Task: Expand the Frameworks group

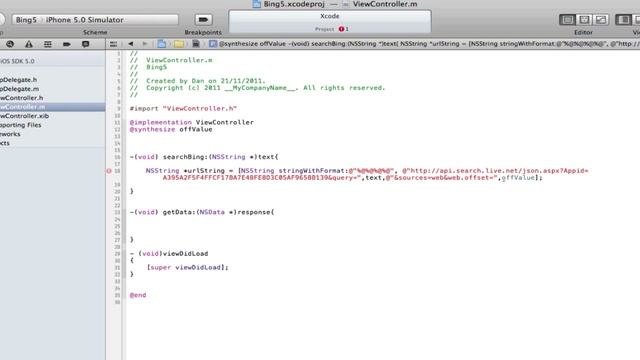Action: (10, 134)
